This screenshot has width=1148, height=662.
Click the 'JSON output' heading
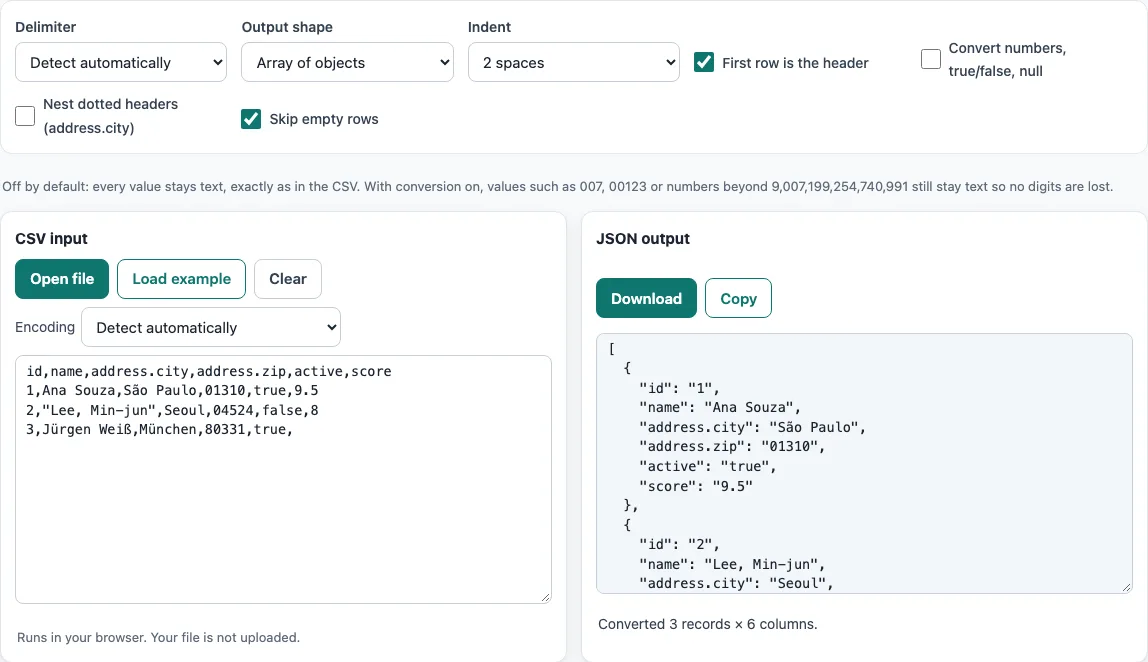tap(643, 239)
